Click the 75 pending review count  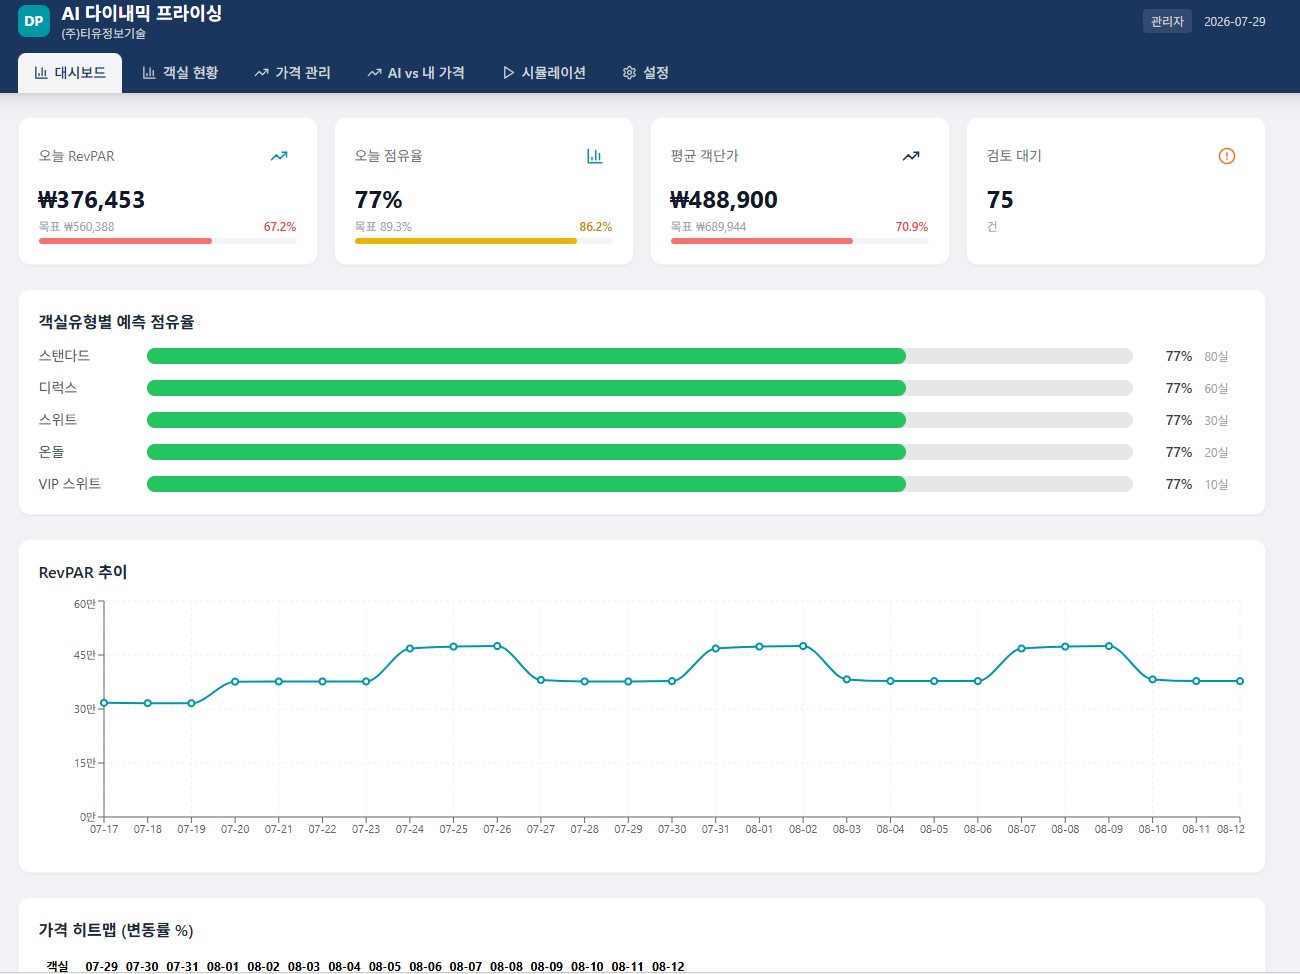[1000, 200]
